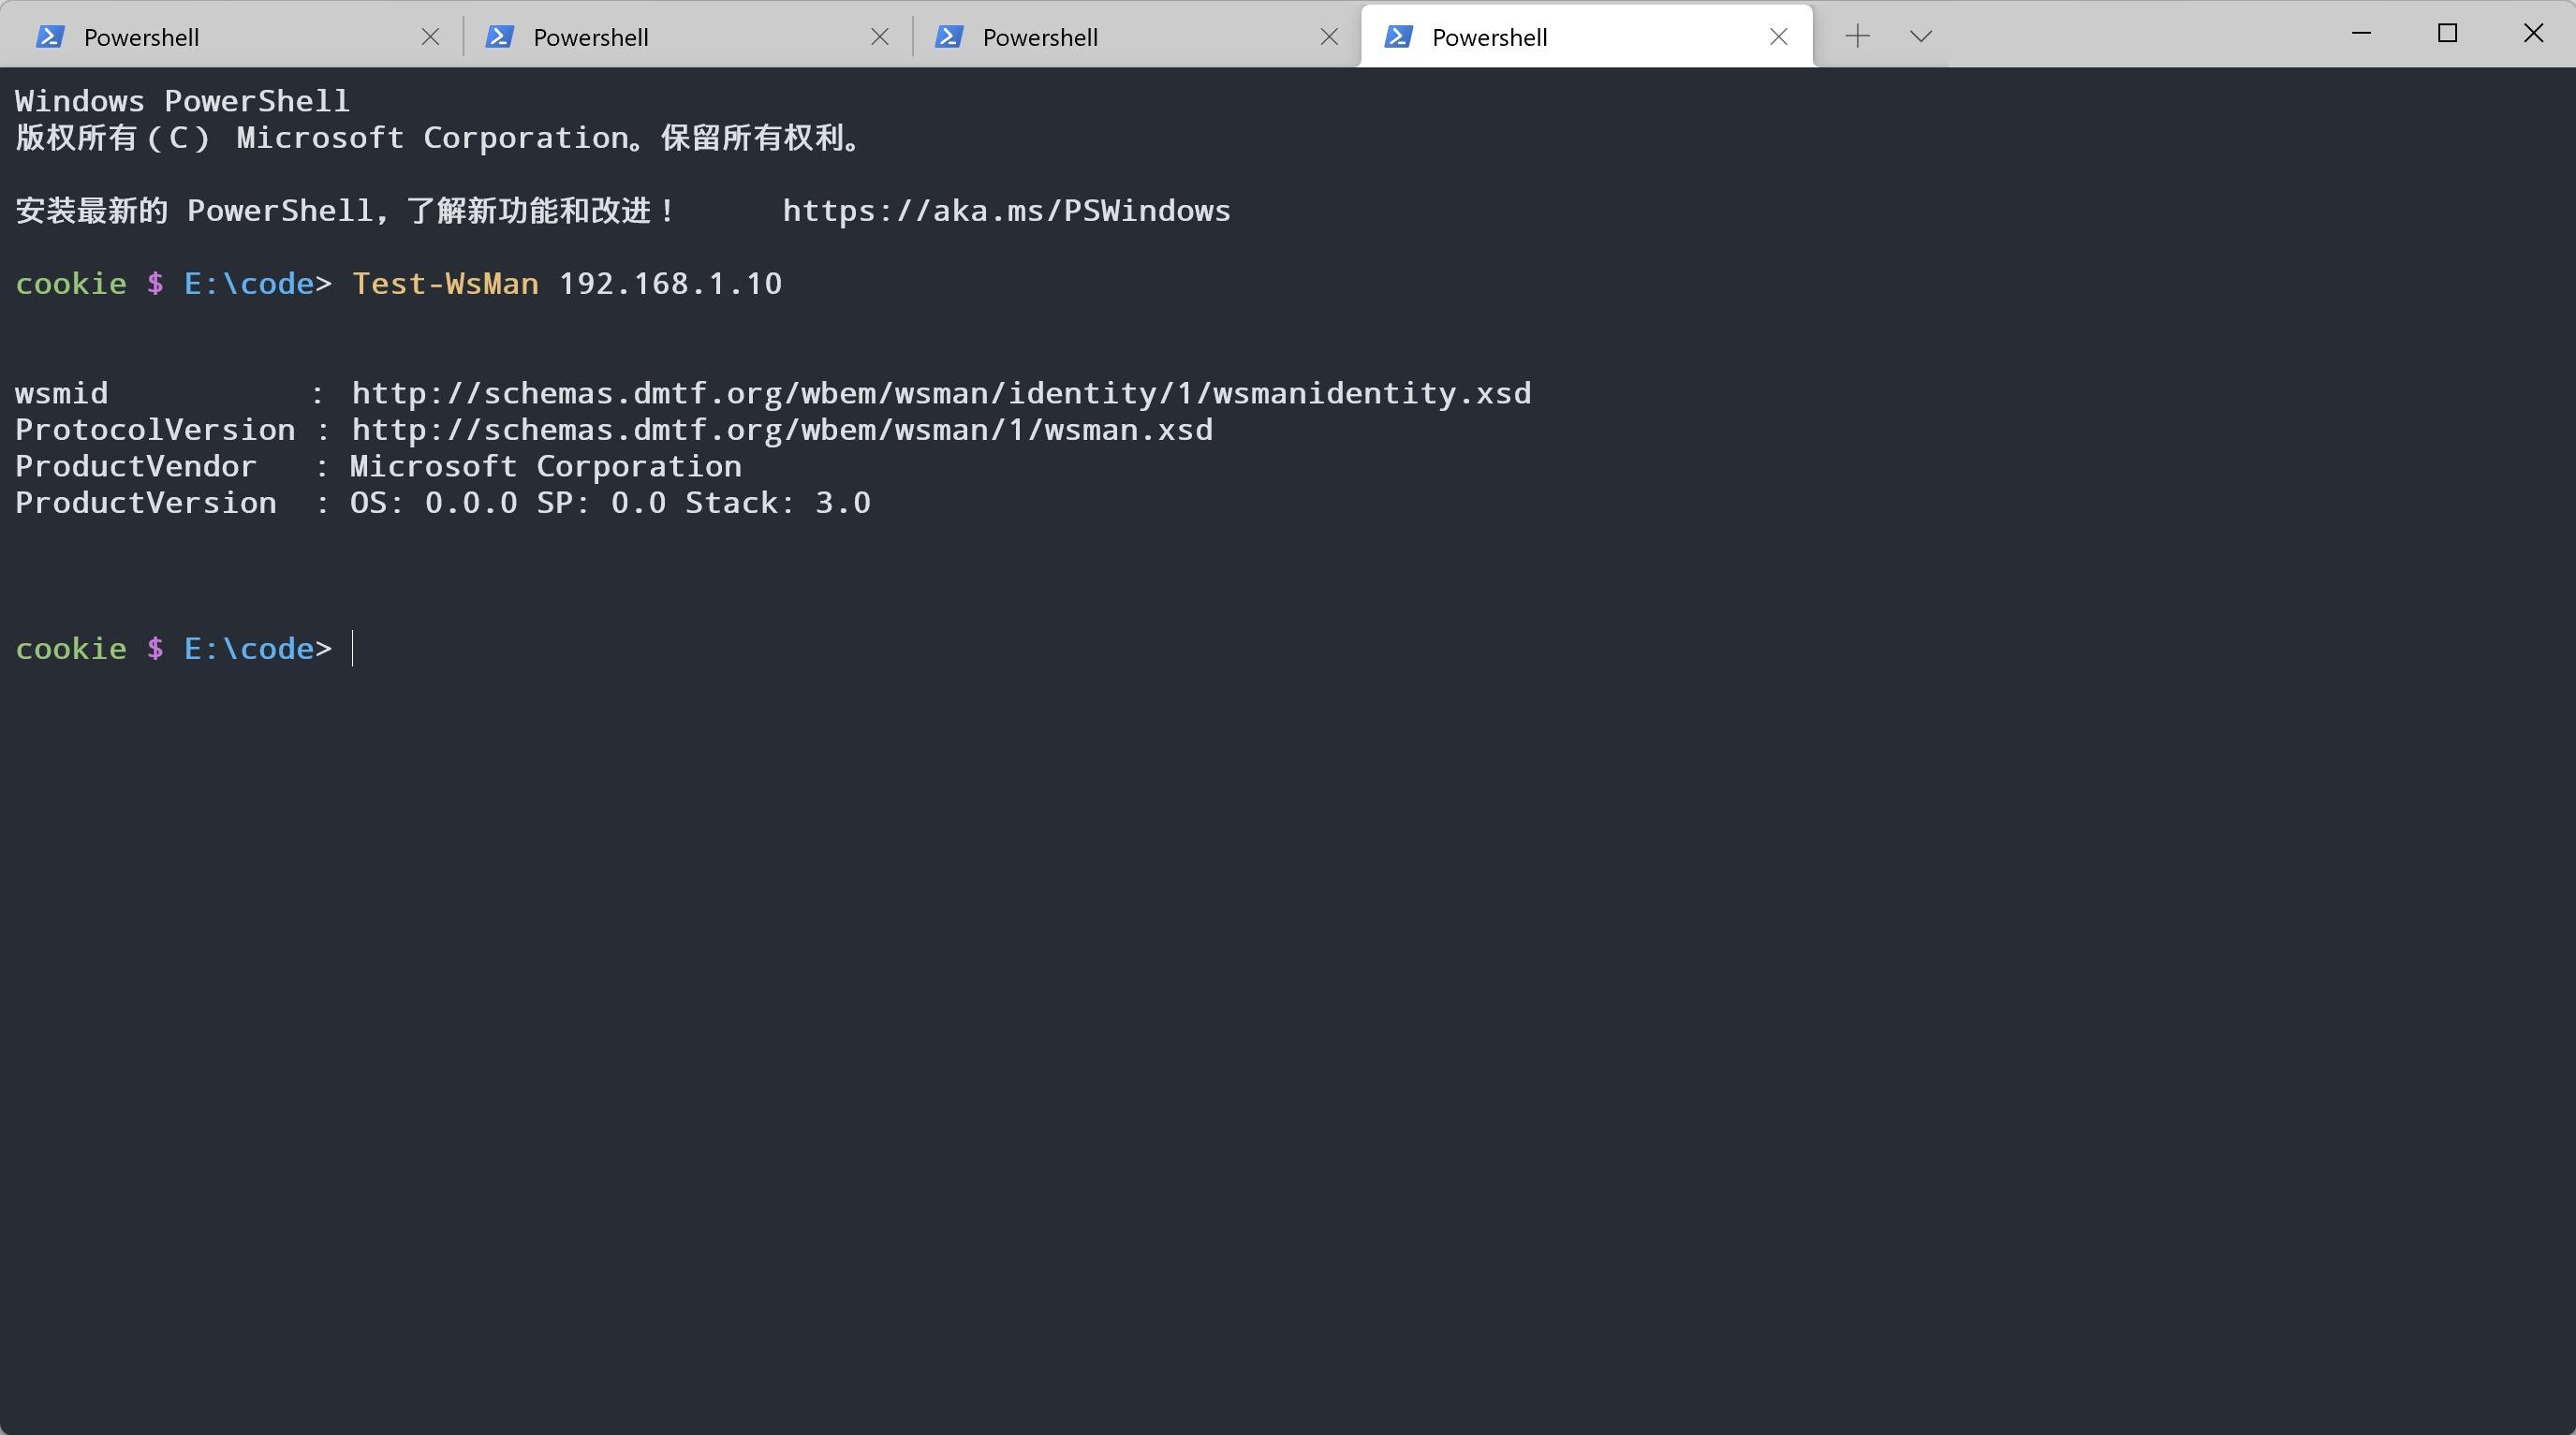
Task: Open a new tab with the plus button
Action: (x=1857, y=37)
